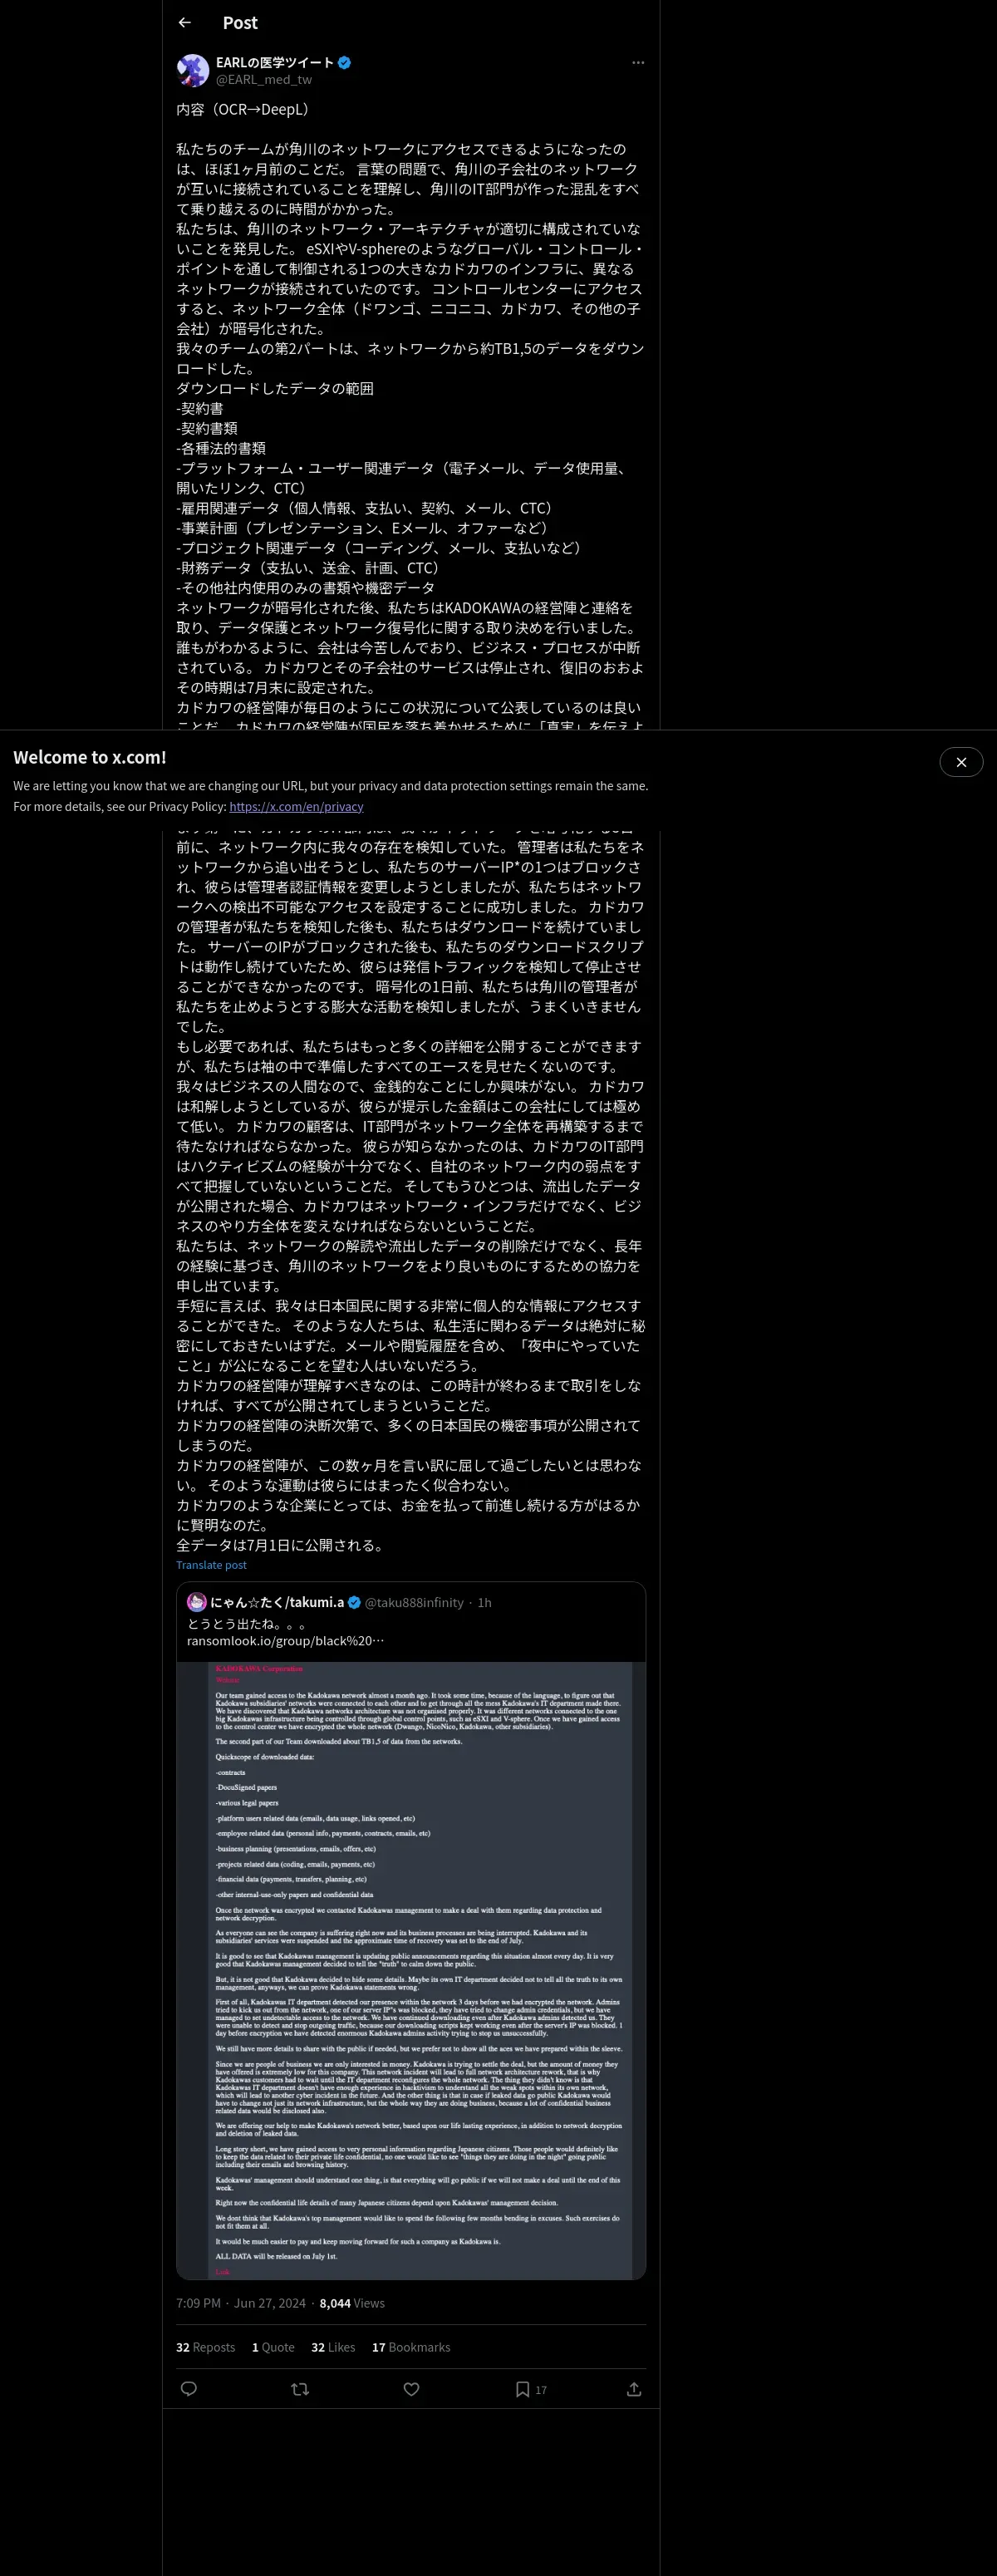The height and width of the screenshot is (2576, 997).
Task: Click the 7:09 PM · Jun 27, 2024 timestamp
Action: (241, 2303)
